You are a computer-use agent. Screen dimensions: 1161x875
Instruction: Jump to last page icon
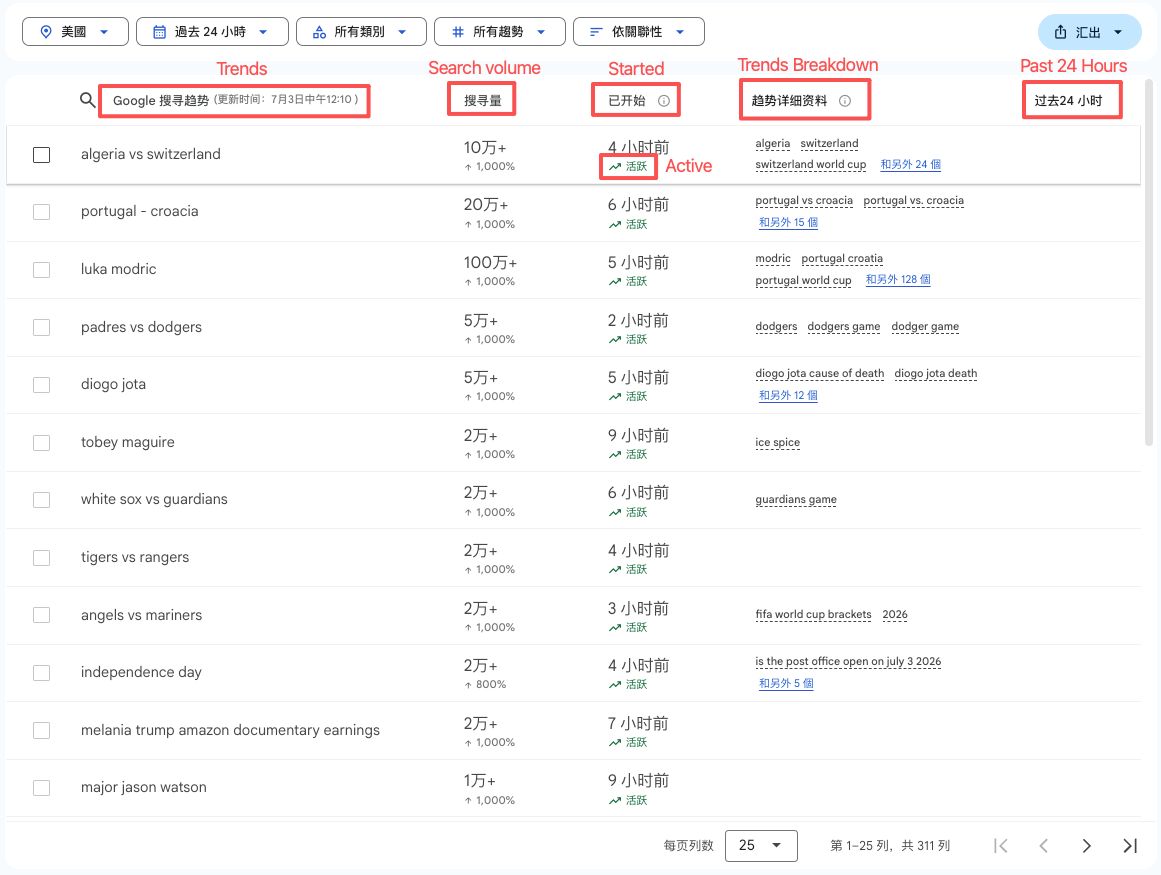(1130, 845)
